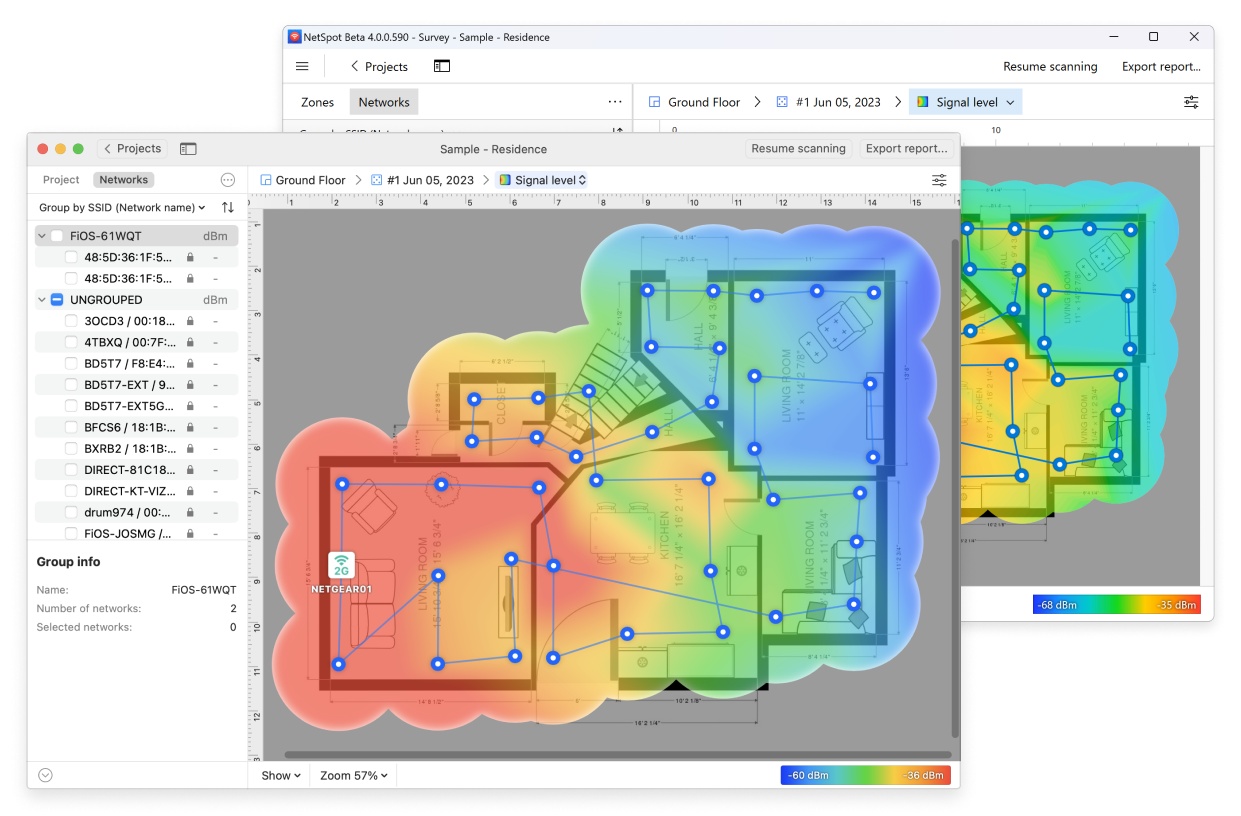The height and width of the screenshot is (816, 1241).
Task: Open the hamburger menu in the back window
Action: click(x=302, y=66)
